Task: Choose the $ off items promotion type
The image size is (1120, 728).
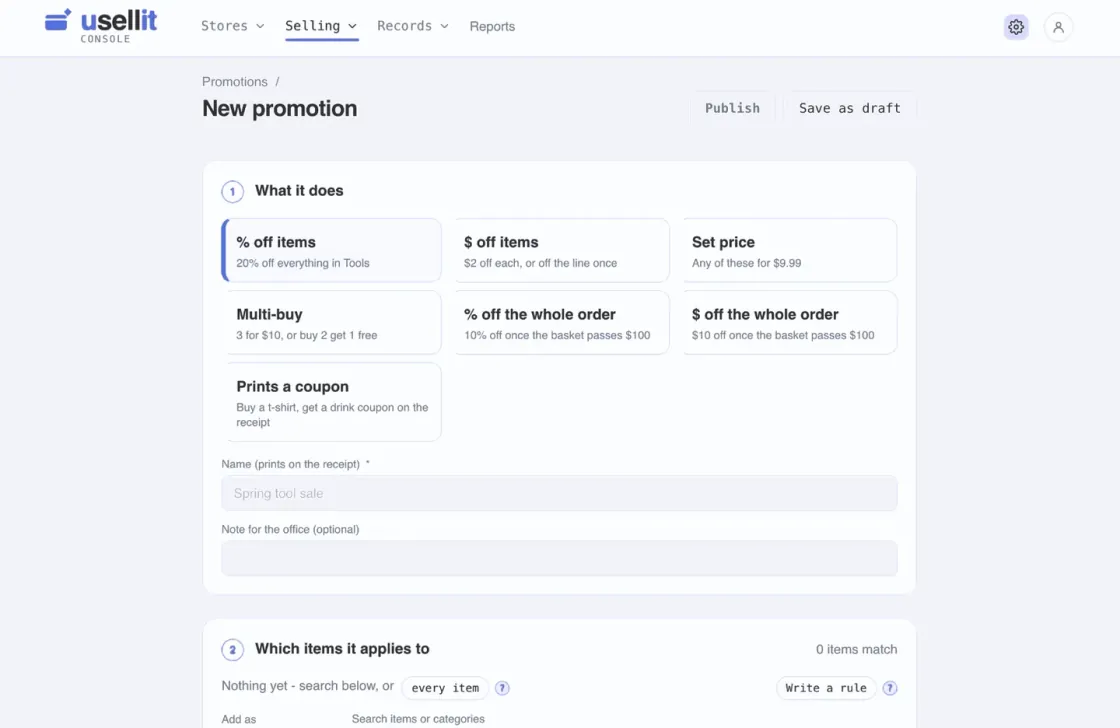Action: coord(561,251)
